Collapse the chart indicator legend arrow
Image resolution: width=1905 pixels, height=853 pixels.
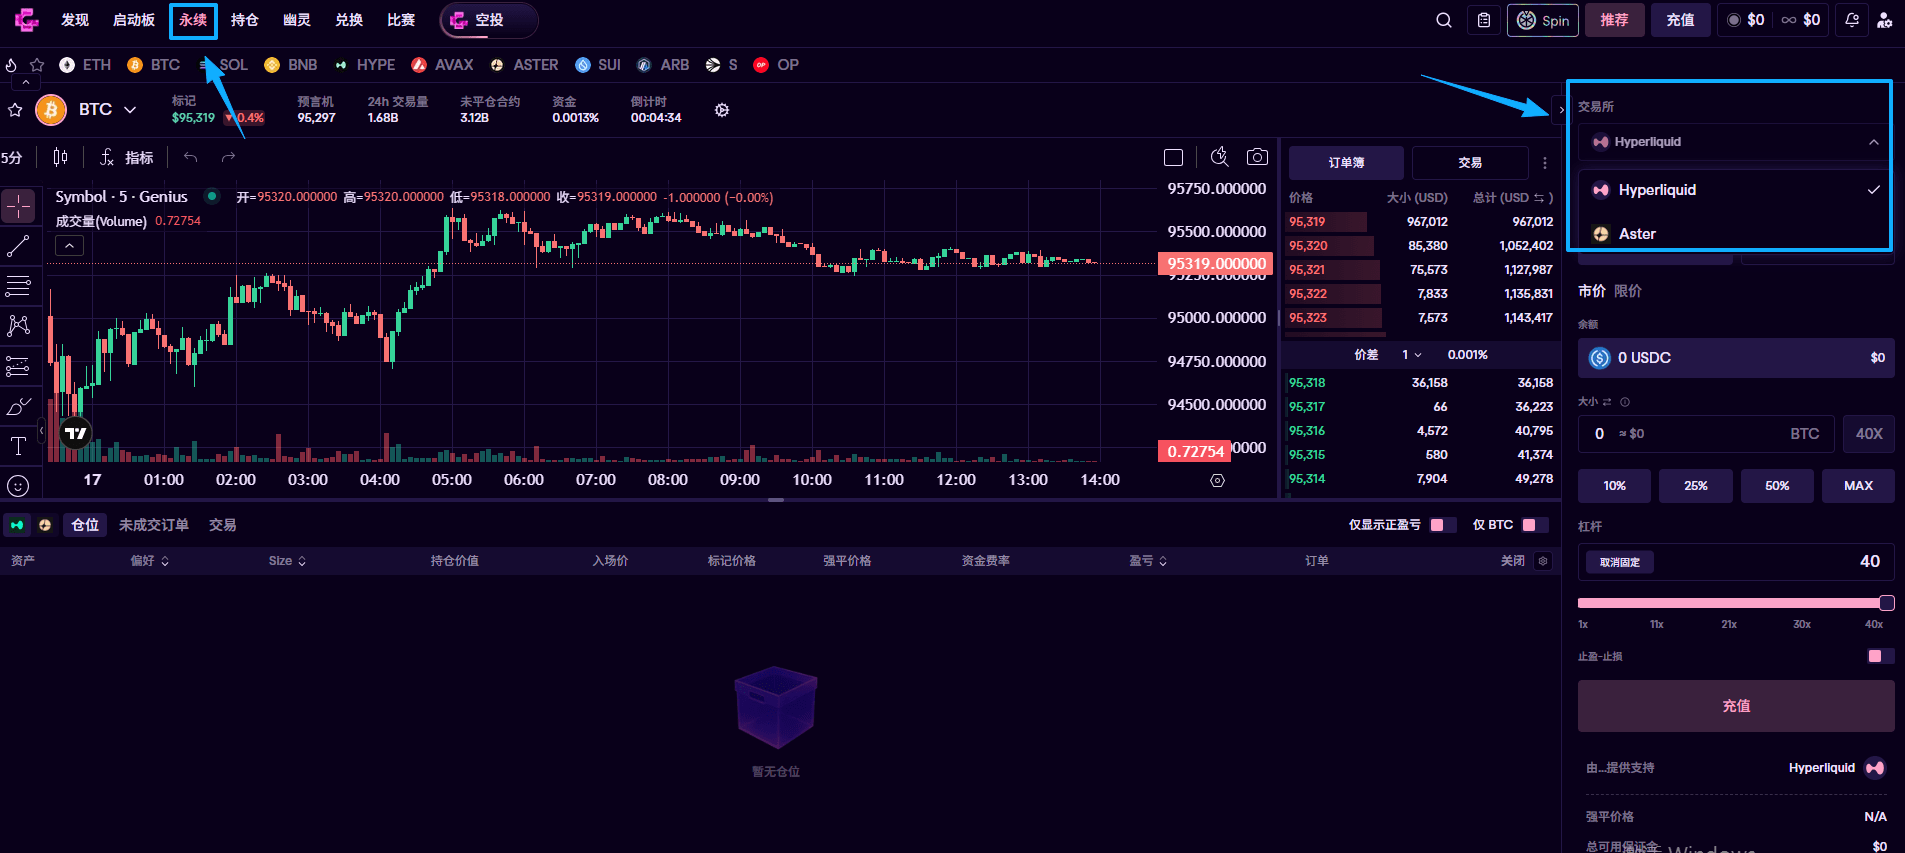click(x=69, y=246)
